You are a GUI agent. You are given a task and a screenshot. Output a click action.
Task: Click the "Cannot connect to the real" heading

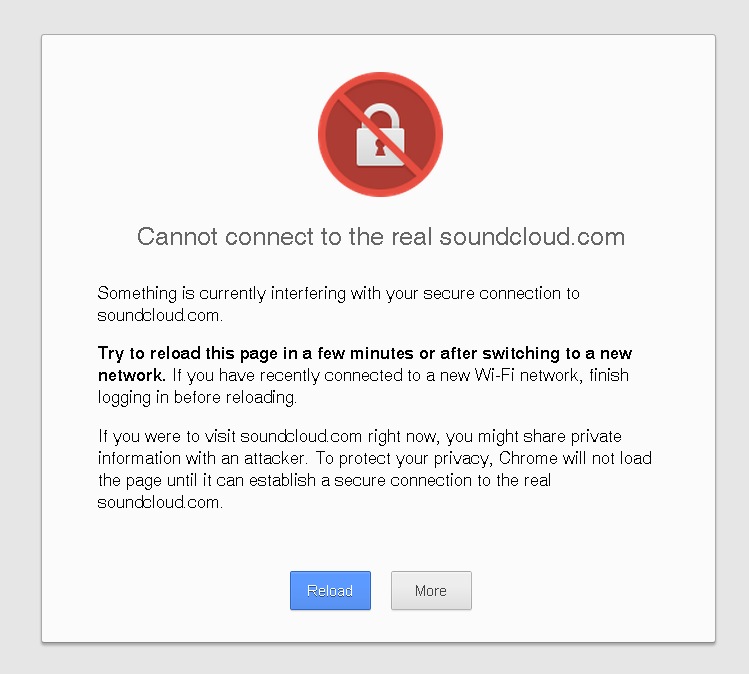[286, 237]
